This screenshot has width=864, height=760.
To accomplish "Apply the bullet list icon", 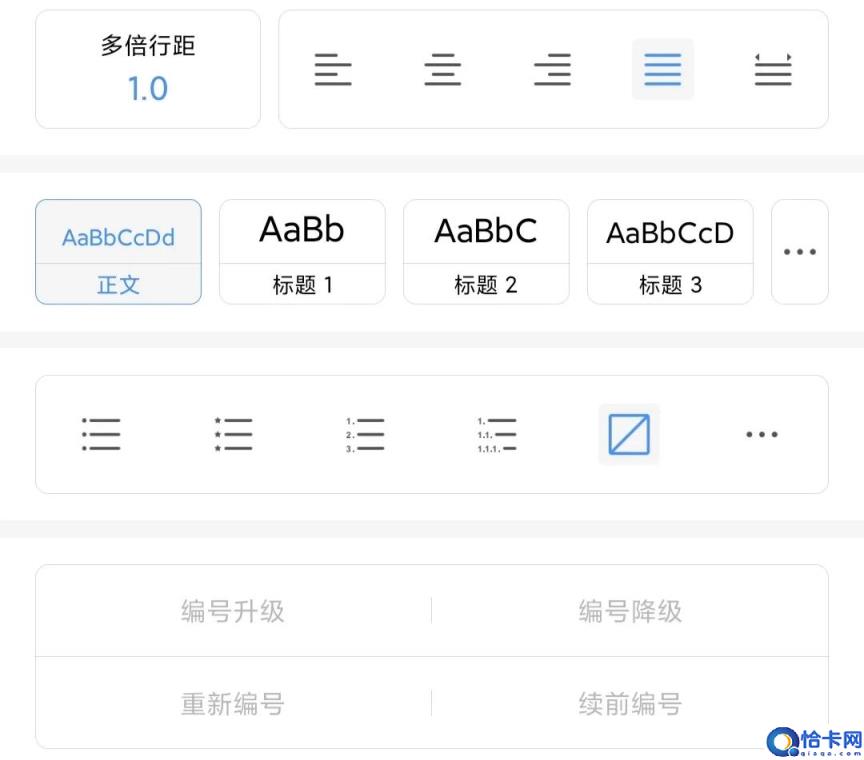I will click(100, 434).
